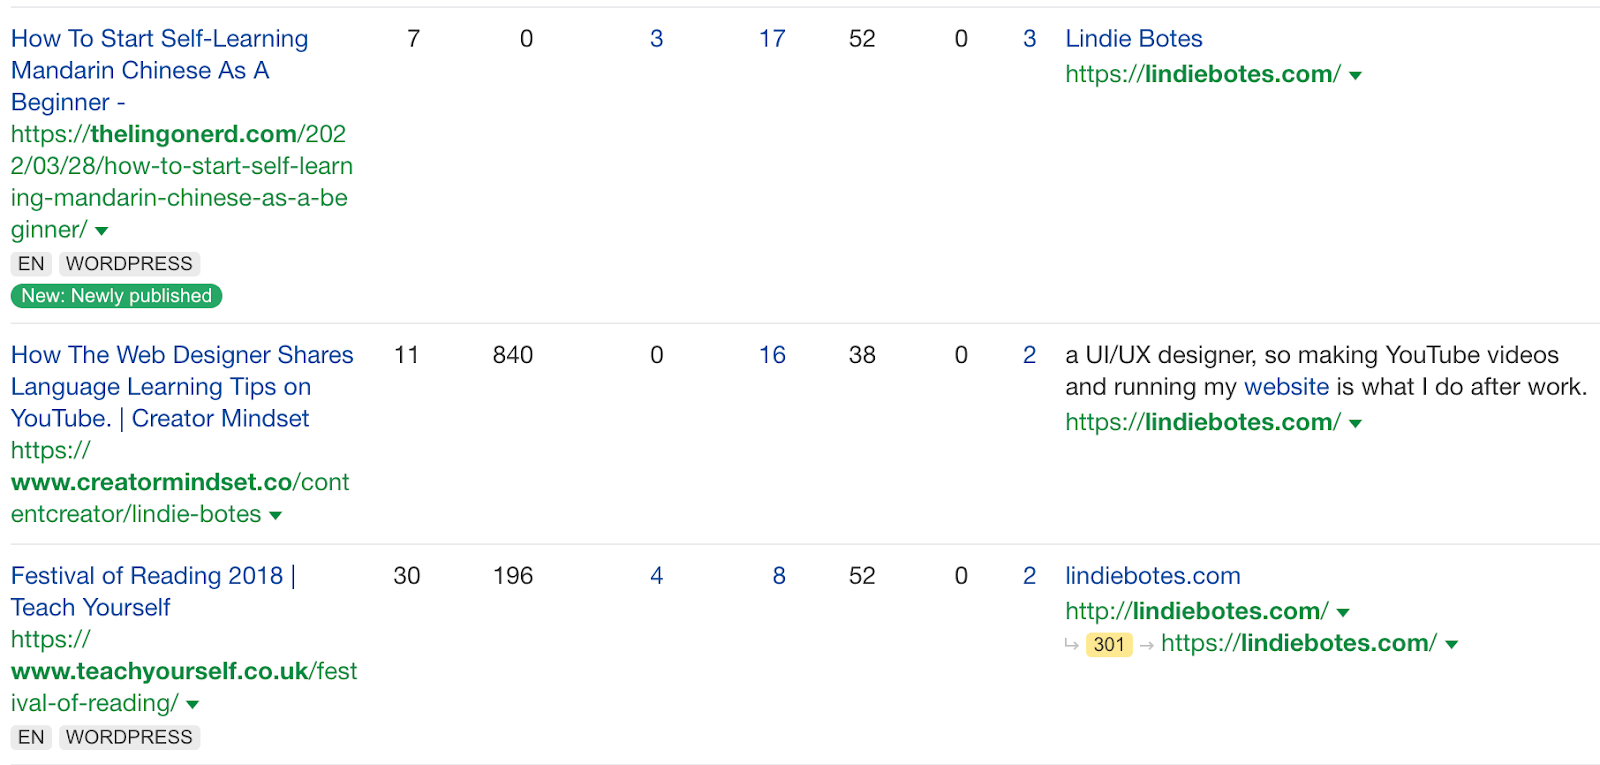Open the "lindiebotes.com" anchor text link
This screenshot has width=1600, height=765.
pyautogui.click(x=1152, y=576)
